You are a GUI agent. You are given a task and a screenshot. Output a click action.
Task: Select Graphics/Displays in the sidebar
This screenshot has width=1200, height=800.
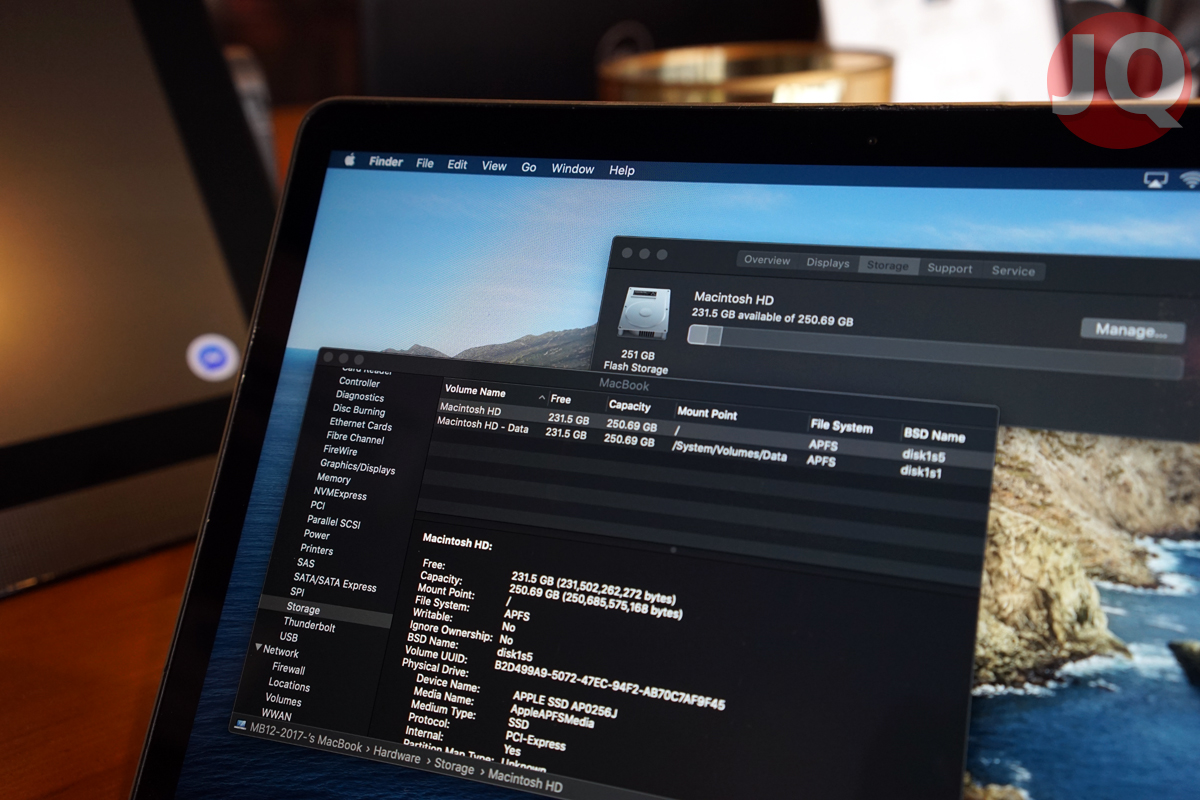pyautogui.click(x=357, y=467)
